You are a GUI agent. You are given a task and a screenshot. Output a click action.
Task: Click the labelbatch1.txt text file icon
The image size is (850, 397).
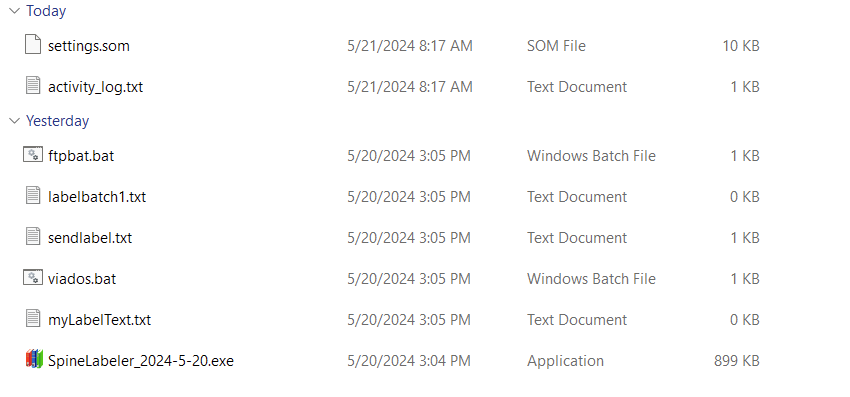coord(33,195)
